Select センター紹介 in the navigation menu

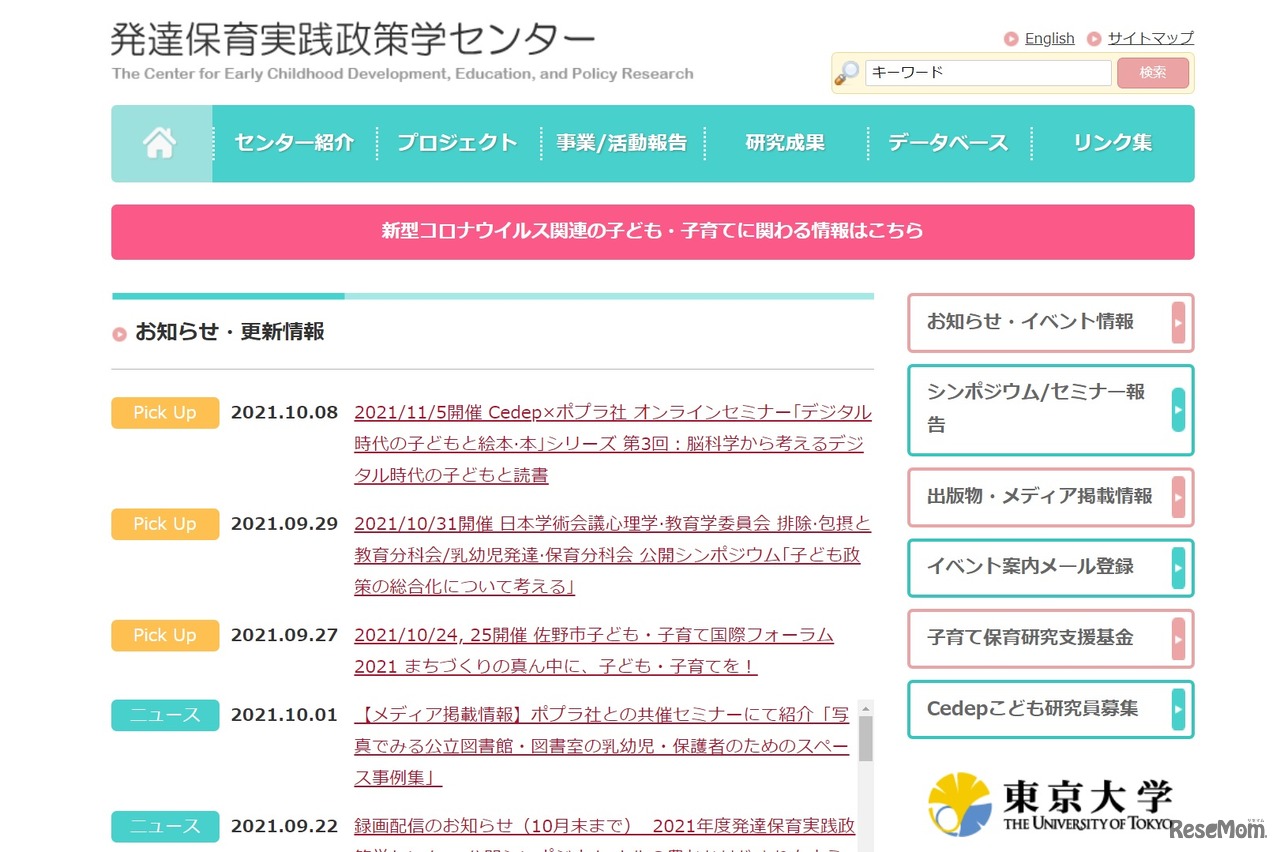(293, 143)
